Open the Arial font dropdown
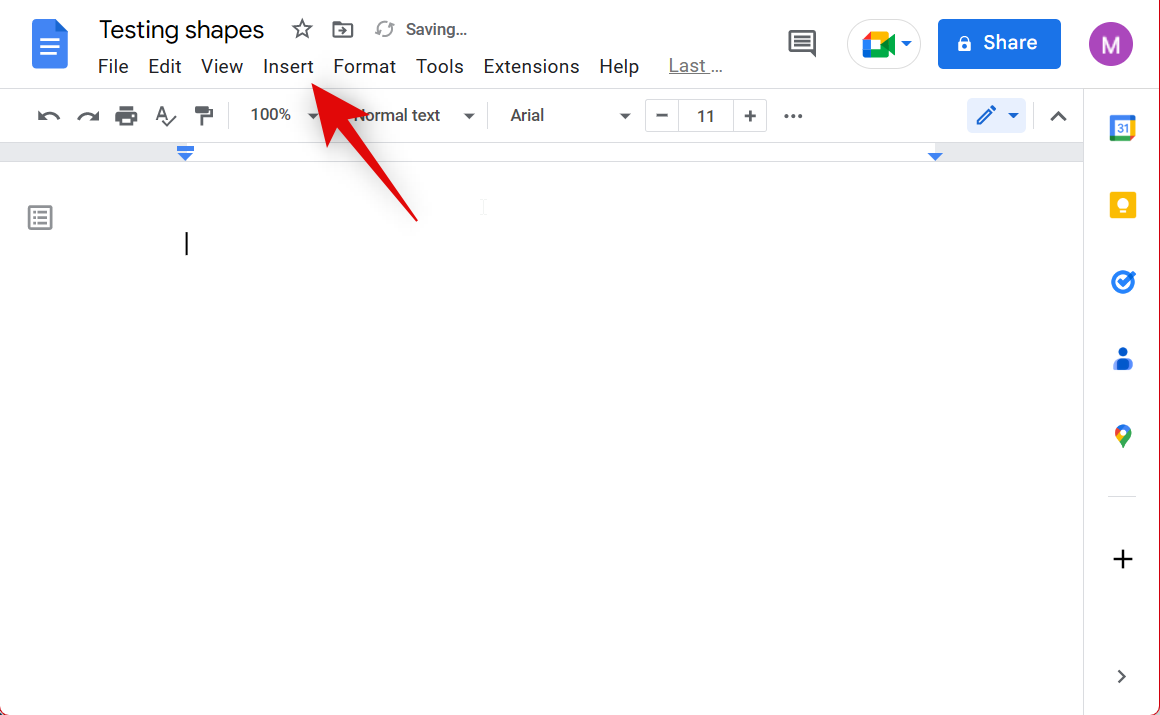 click(570, 116)
